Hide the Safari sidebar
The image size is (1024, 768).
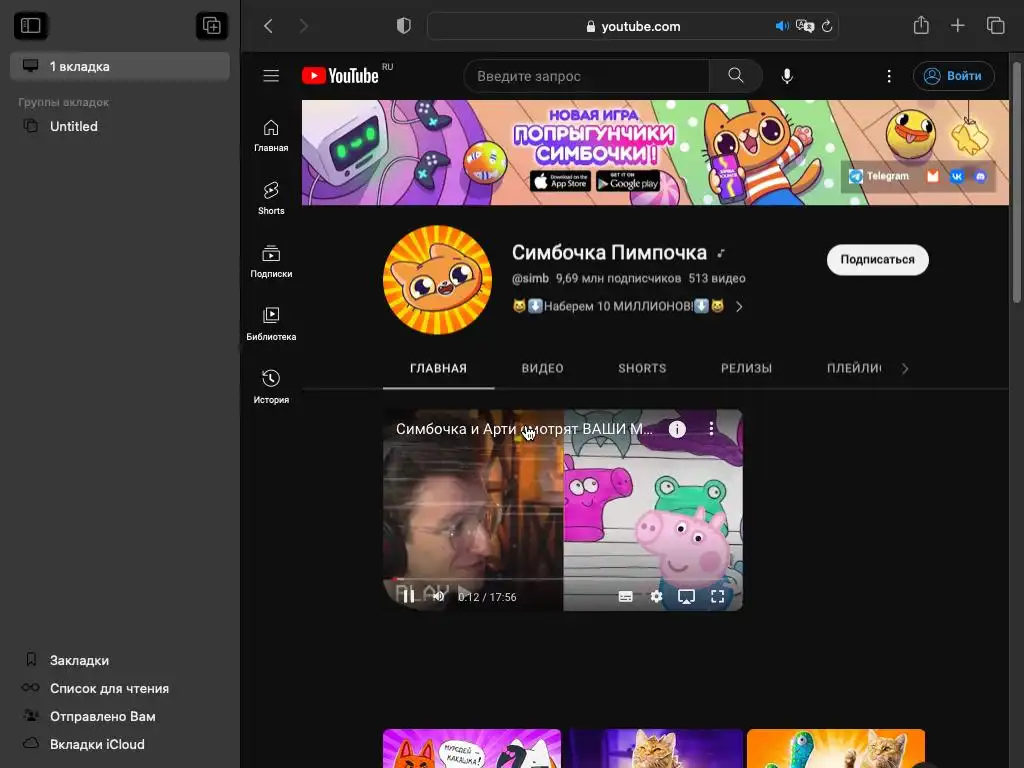tap(31, 25)
